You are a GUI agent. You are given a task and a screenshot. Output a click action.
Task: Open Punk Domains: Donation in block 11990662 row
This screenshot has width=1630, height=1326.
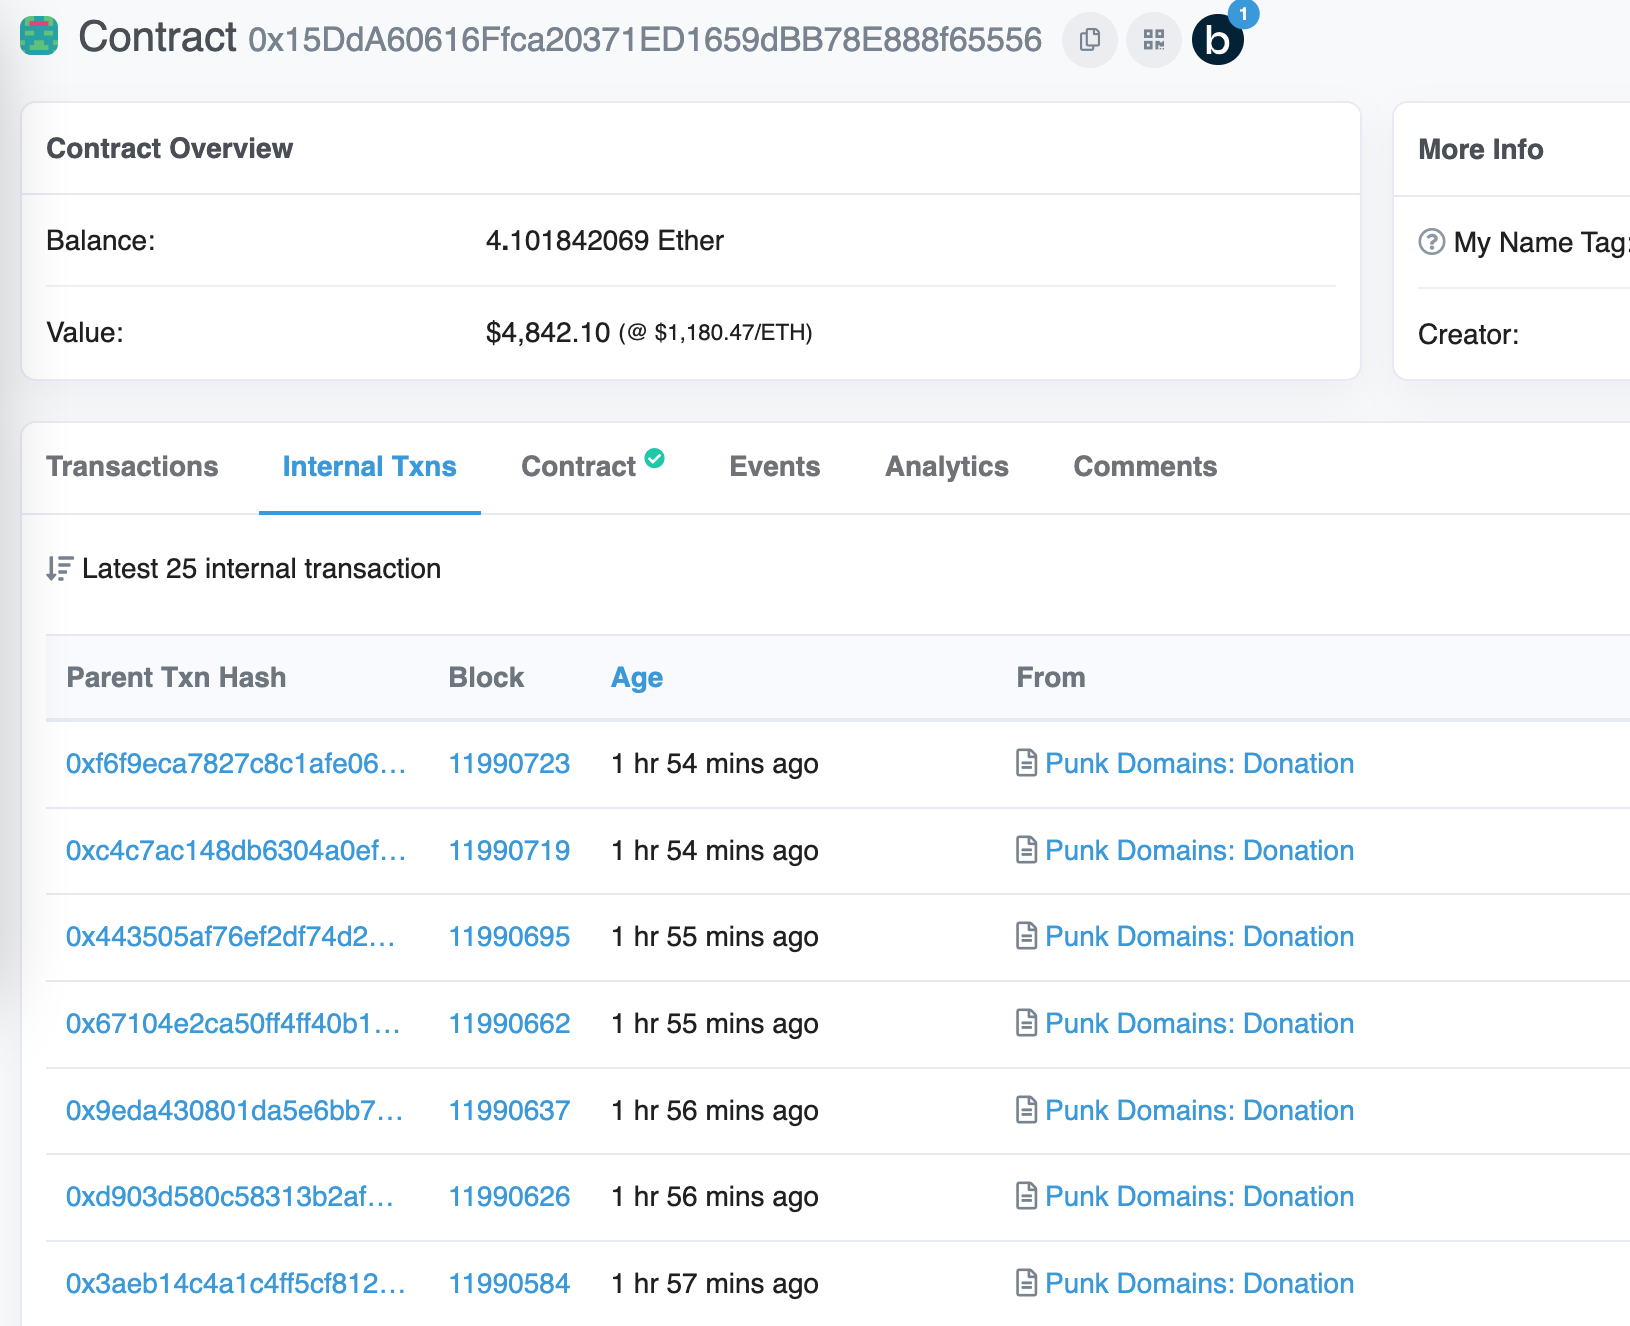(x=1199, y=1023)
